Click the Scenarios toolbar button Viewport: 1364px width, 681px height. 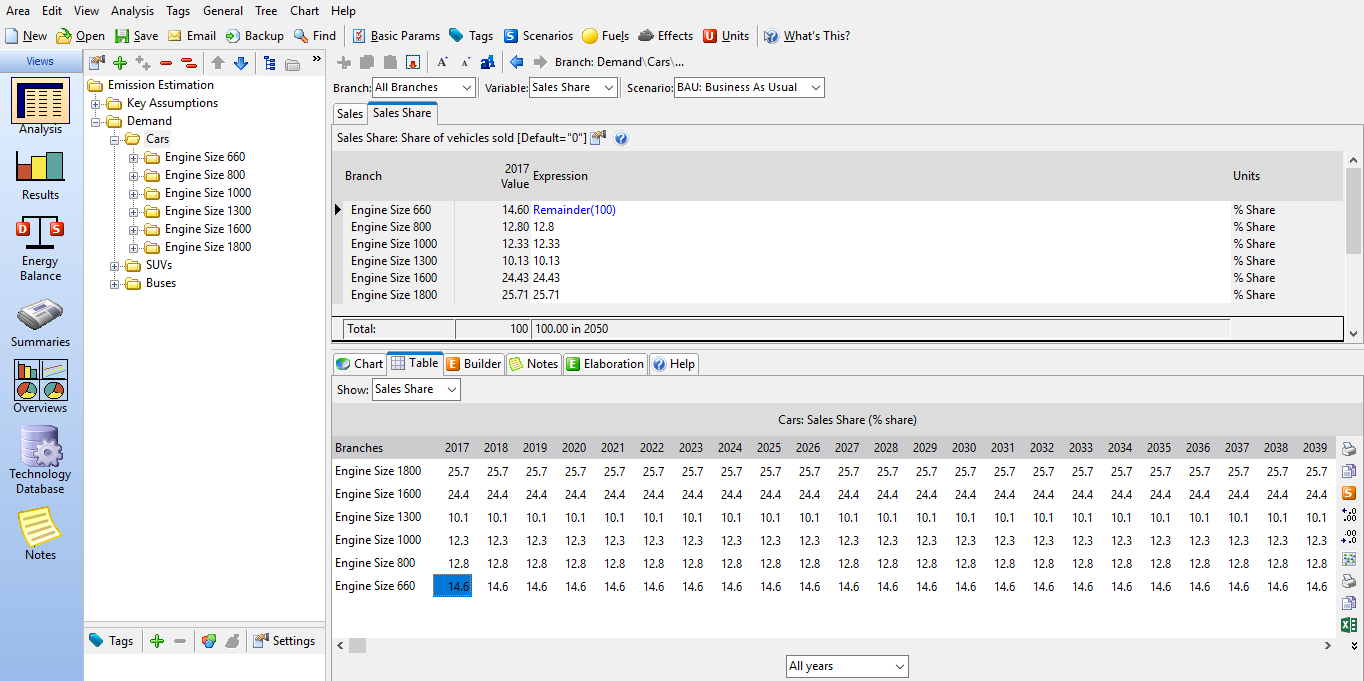tap(538, 36)
